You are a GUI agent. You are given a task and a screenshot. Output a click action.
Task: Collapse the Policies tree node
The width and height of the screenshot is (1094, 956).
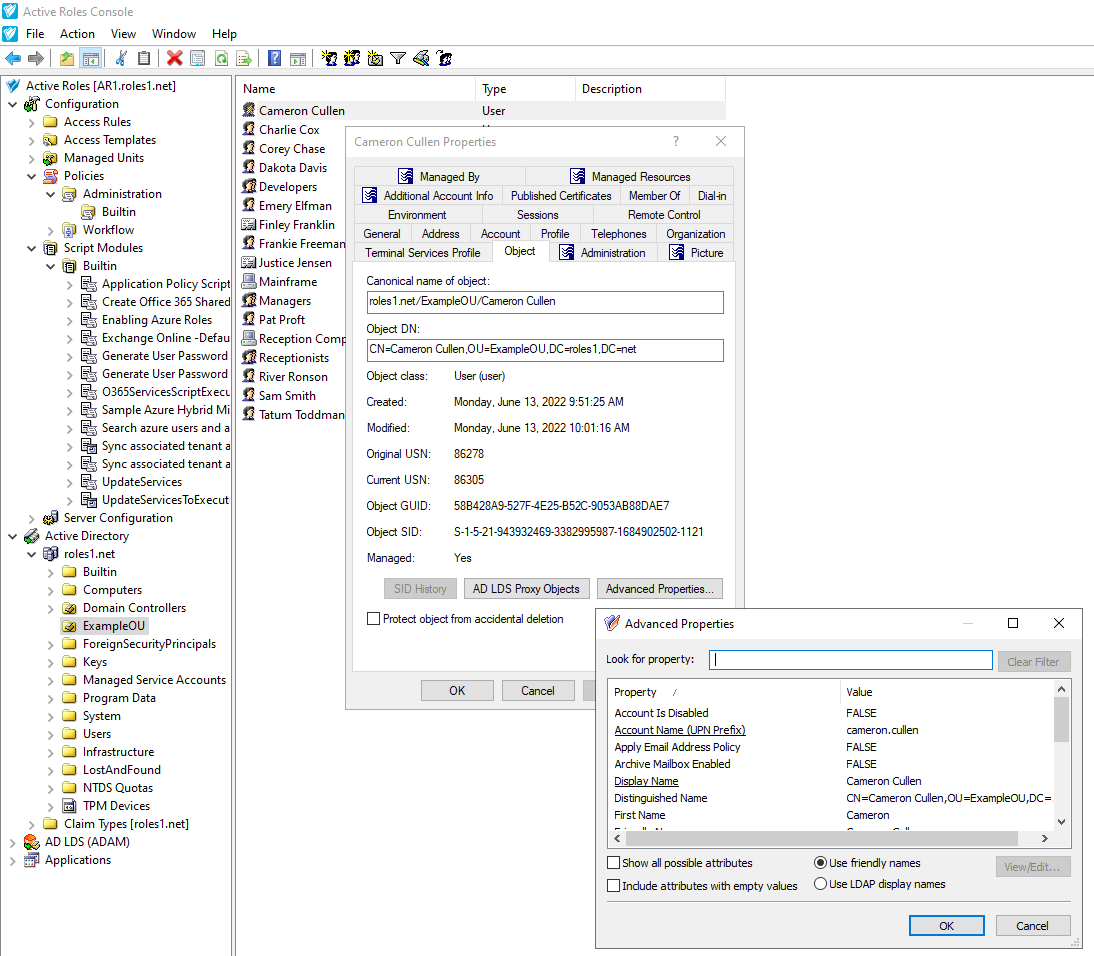point(31,176)
